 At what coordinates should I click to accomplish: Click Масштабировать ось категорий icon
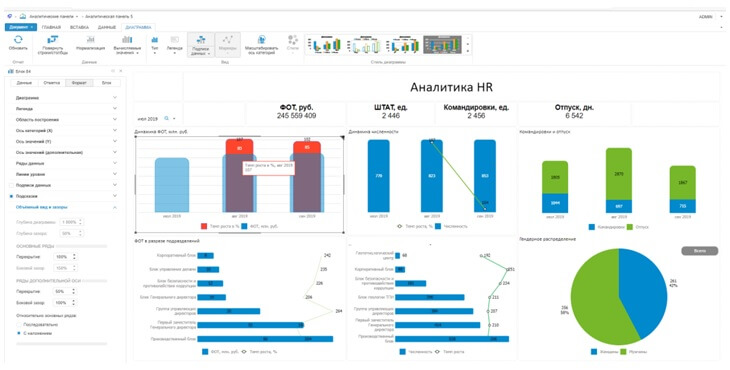click(262, 40)
